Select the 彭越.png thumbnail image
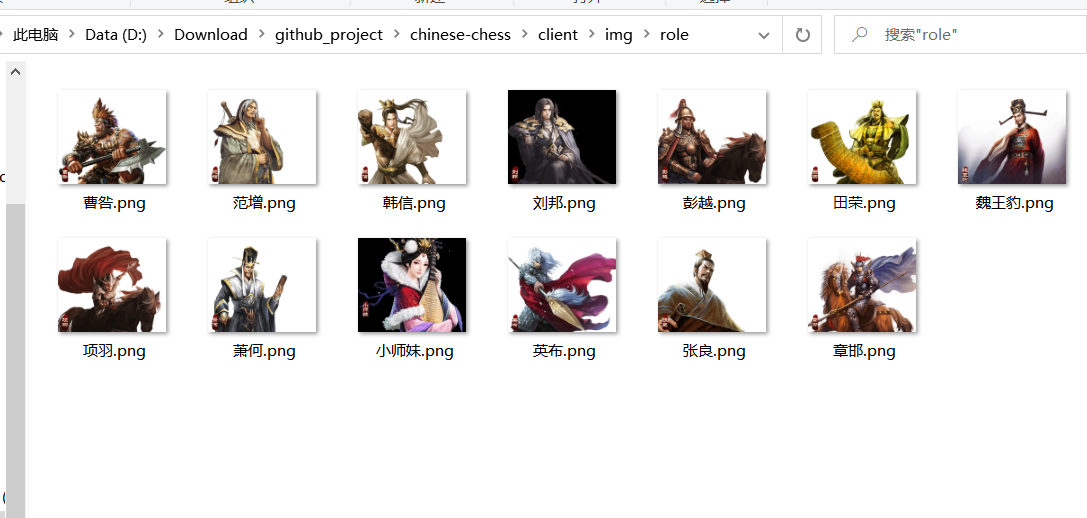The image size is (1087, 518). coord(712,137)
